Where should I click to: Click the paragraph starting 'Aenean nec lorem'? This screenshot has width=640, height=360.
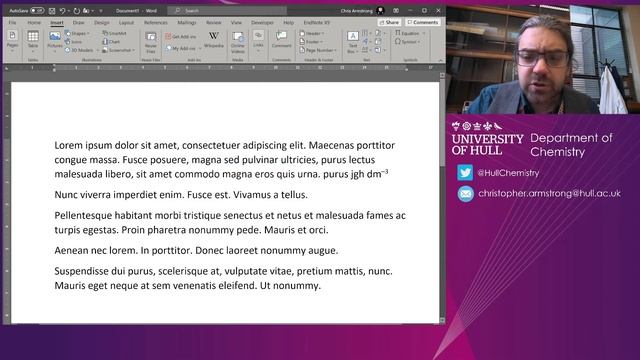196,250
